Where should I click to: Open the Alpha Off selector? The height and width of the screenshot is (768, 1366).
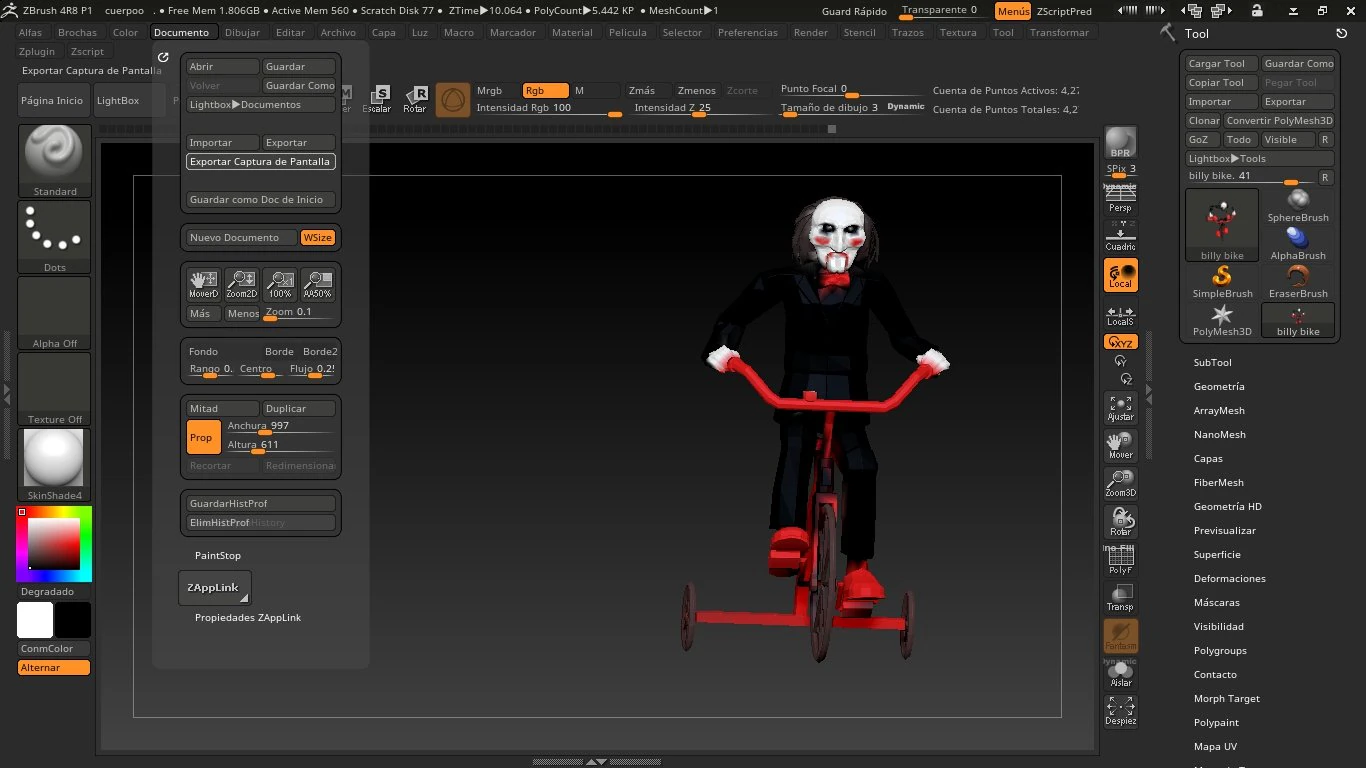coord(55,313)
